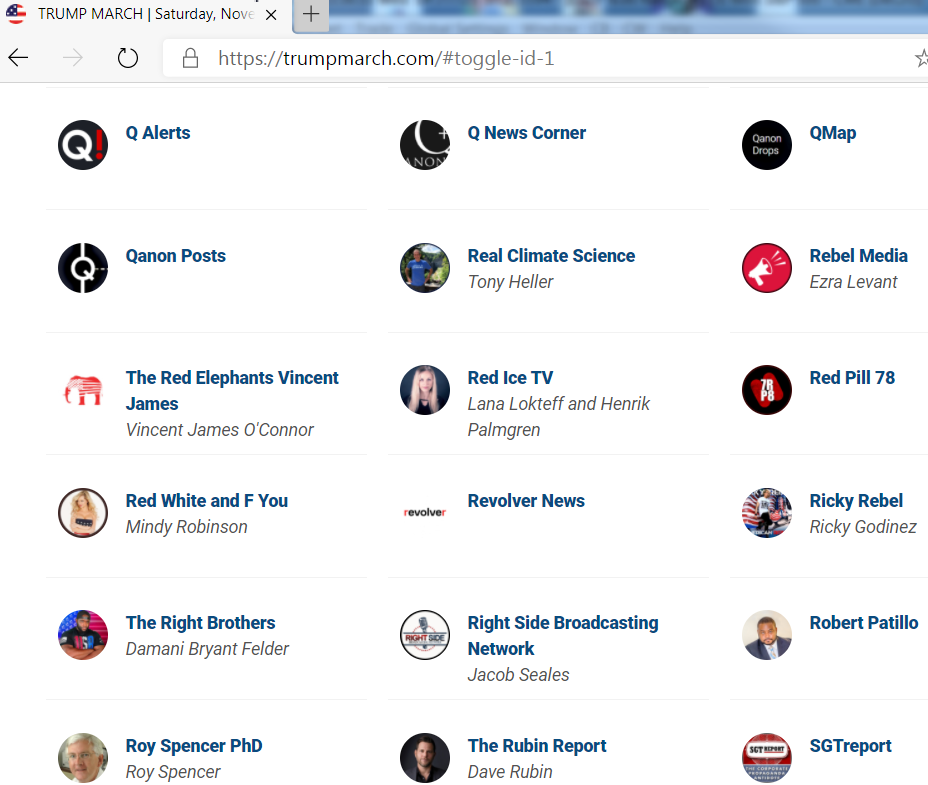Click the Q News Corner avatar
928x785 pixels.
(x=425, y=145)
